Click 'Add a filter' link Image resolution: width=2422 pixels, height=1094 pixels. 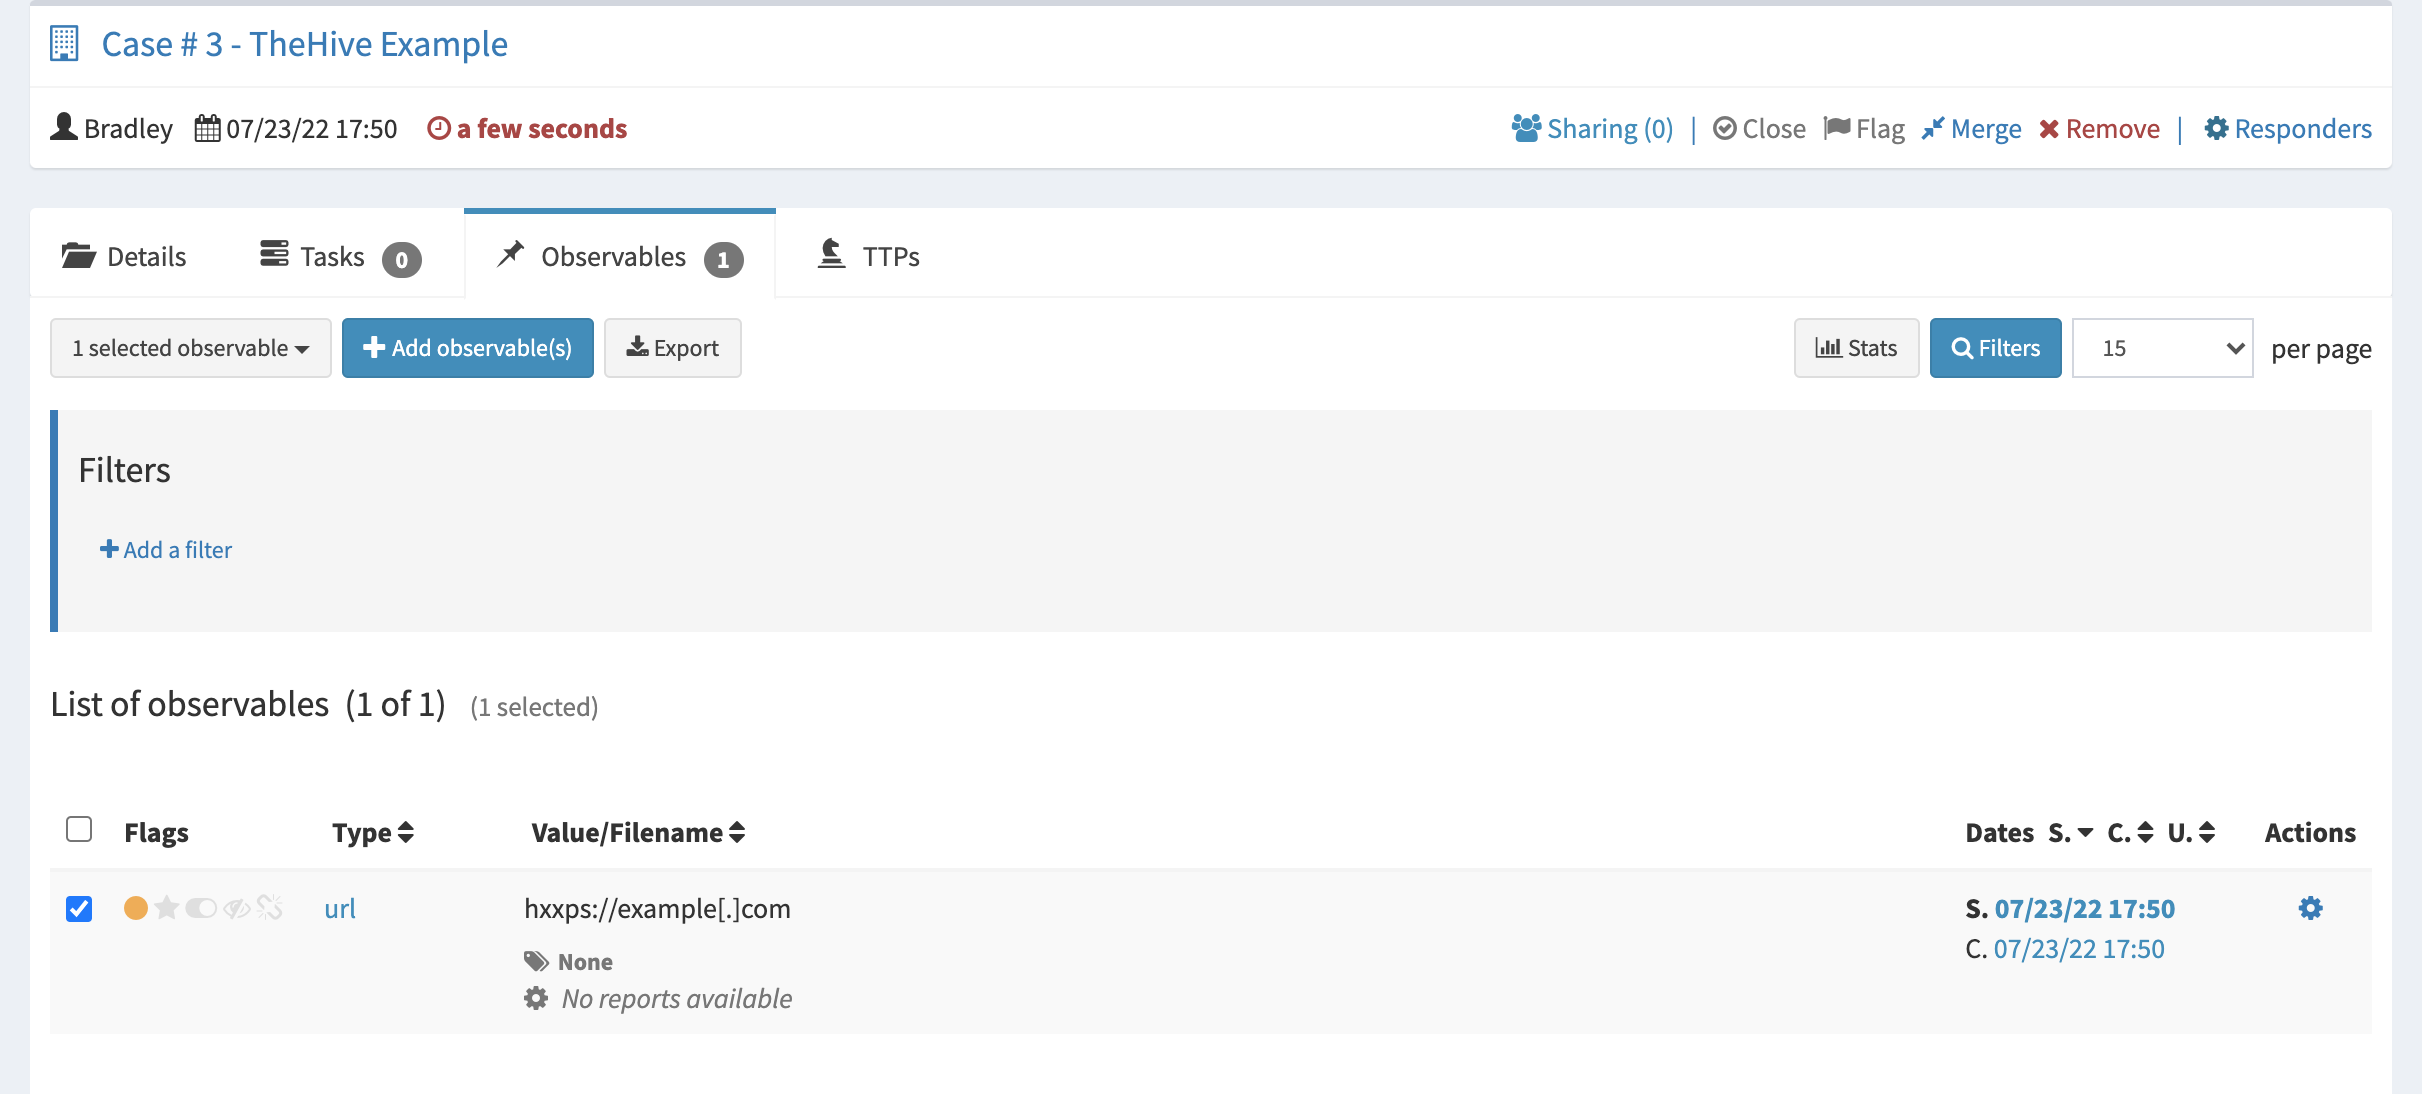(x=166, y=549)
